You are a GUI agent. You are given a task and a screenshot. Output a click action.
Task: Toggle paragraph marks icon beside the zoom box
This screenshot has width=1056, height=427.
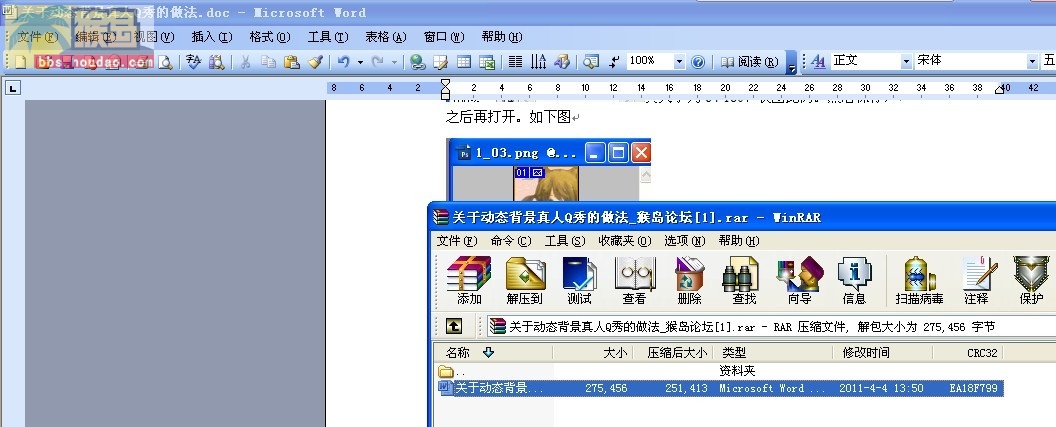[x=614, y=62]
